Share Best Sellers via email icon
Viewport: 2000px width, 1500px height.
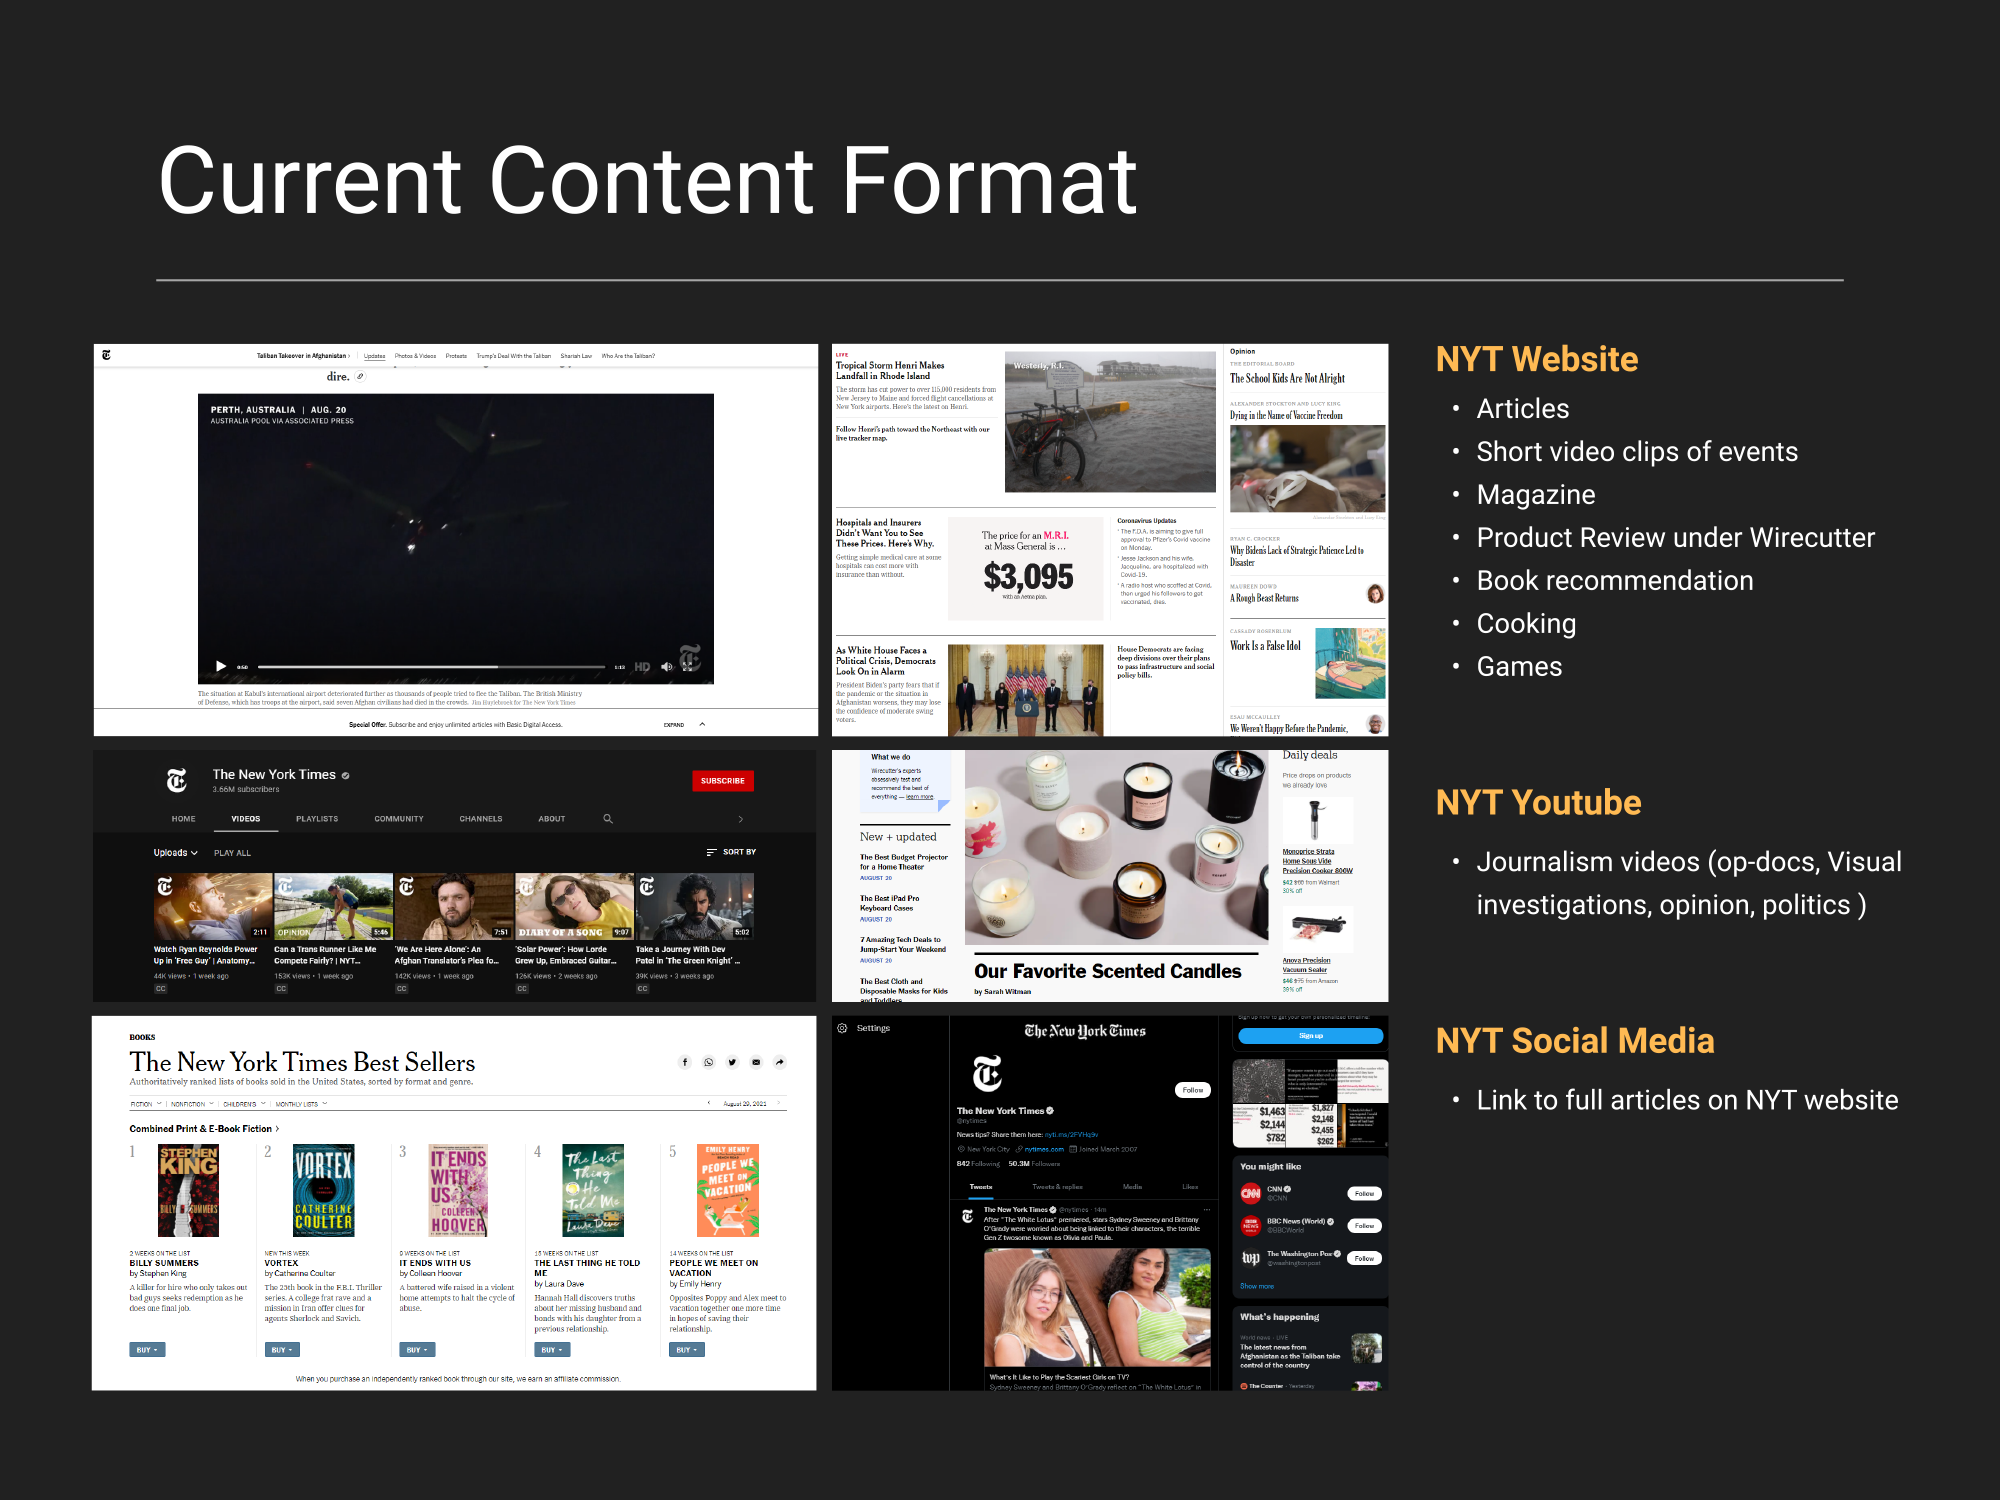pyautogui.click(x=756, y=1062)
